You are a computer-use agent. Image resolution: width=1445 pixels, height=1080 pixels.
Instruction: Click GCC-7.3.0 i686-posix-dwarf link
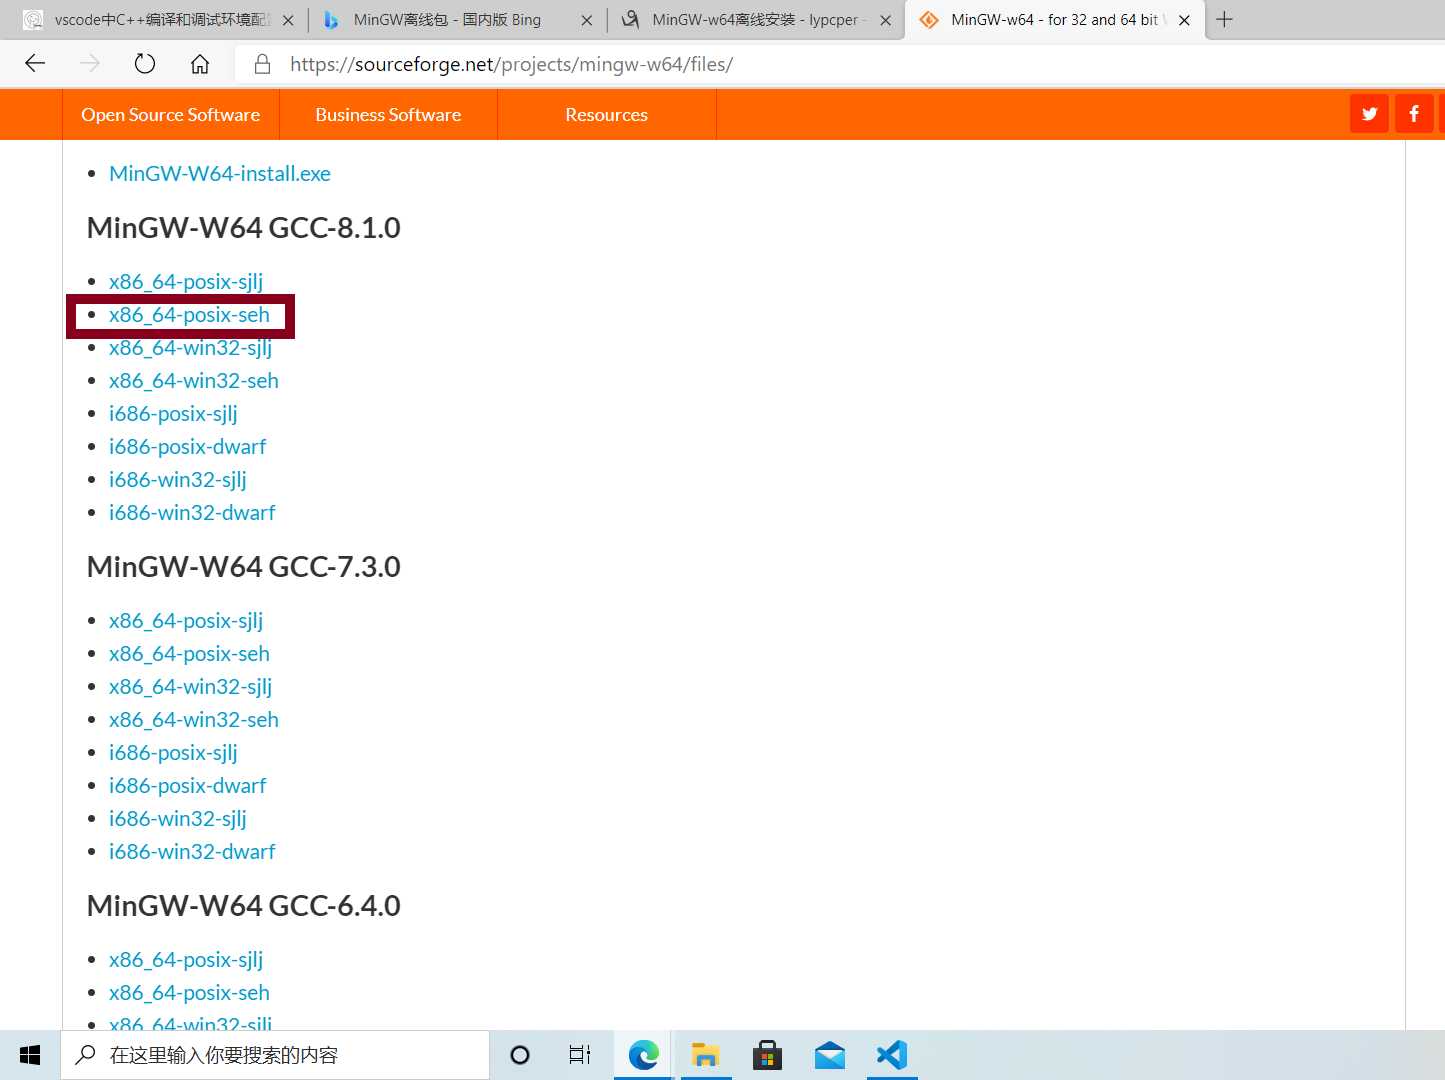coord(188,786)
